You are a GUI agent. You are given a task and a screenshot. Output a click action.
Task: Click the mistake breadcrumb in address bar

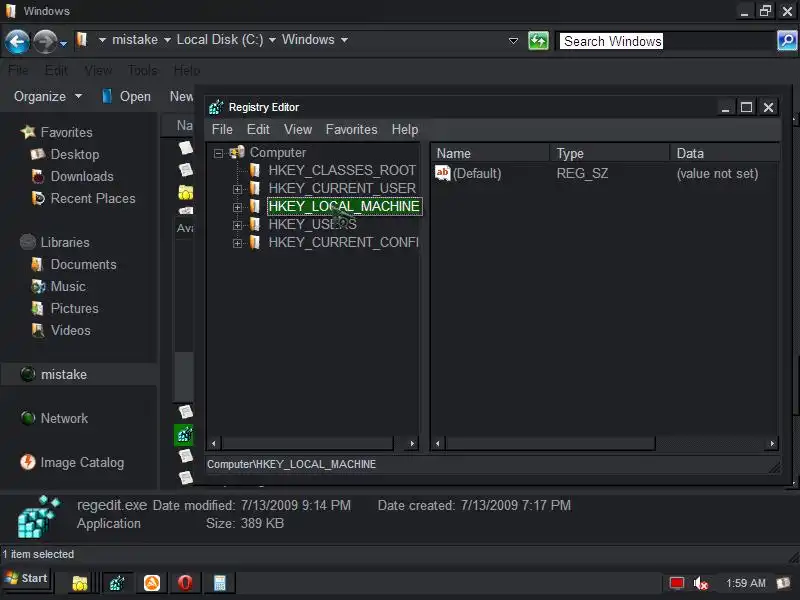[135, 40]
